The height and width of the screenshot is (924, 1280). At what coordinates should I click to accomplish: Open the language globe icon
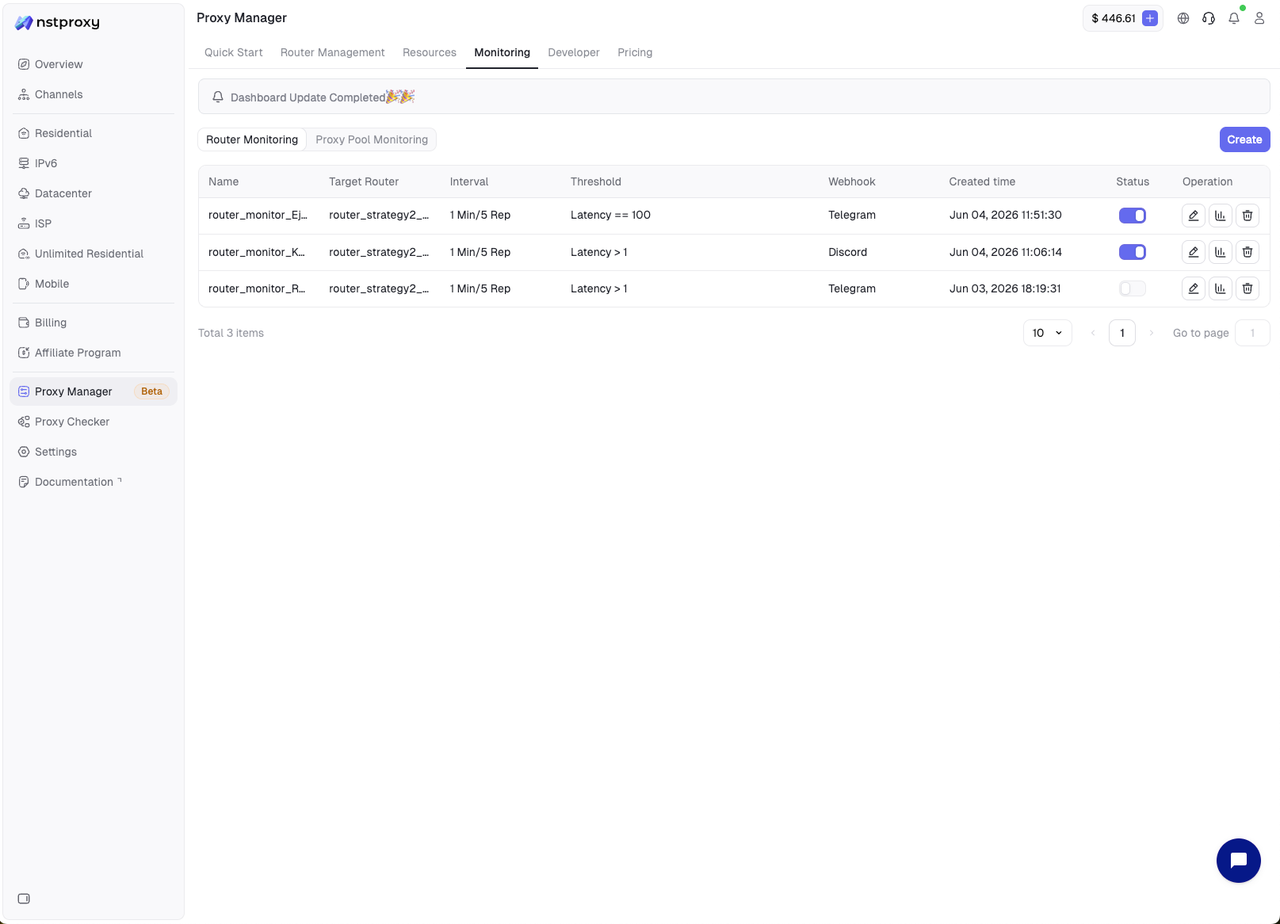pyautogui.click(x=1183, y=18)
